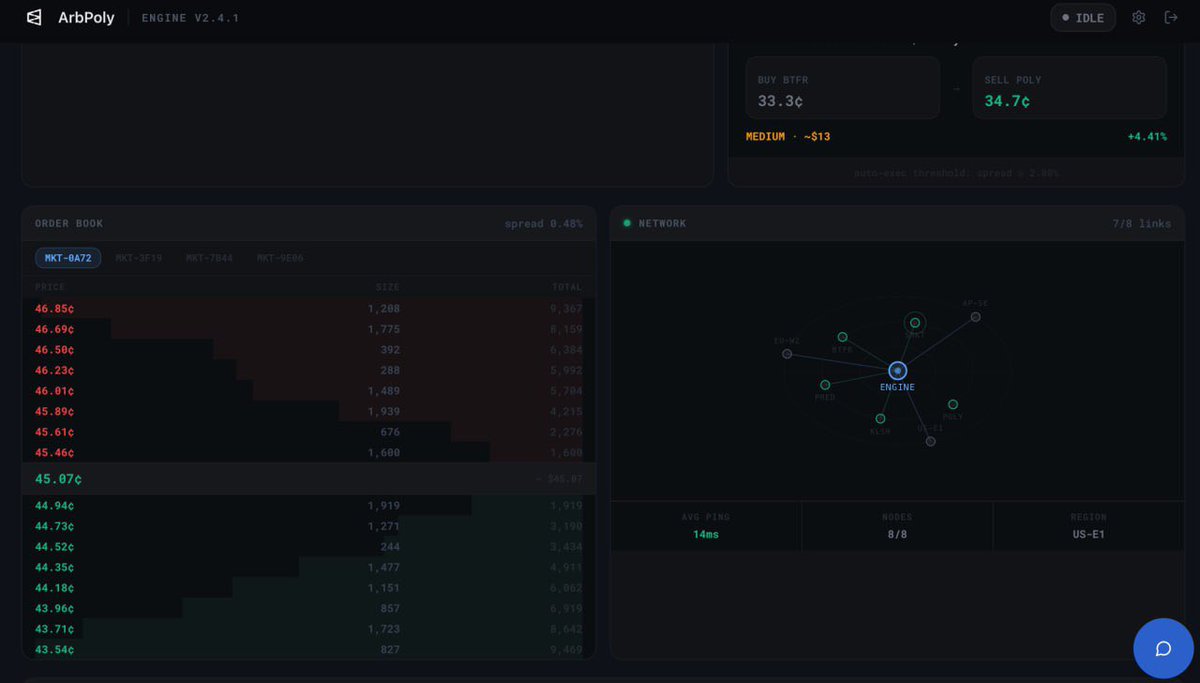Click the logout arrow icon
Viewport: 1200px width, 683px height.
(1170, 17)
